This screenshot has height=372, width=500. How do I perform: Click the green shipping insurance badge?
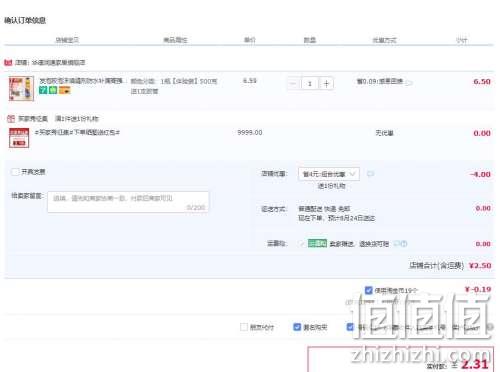tap(317, 243)
